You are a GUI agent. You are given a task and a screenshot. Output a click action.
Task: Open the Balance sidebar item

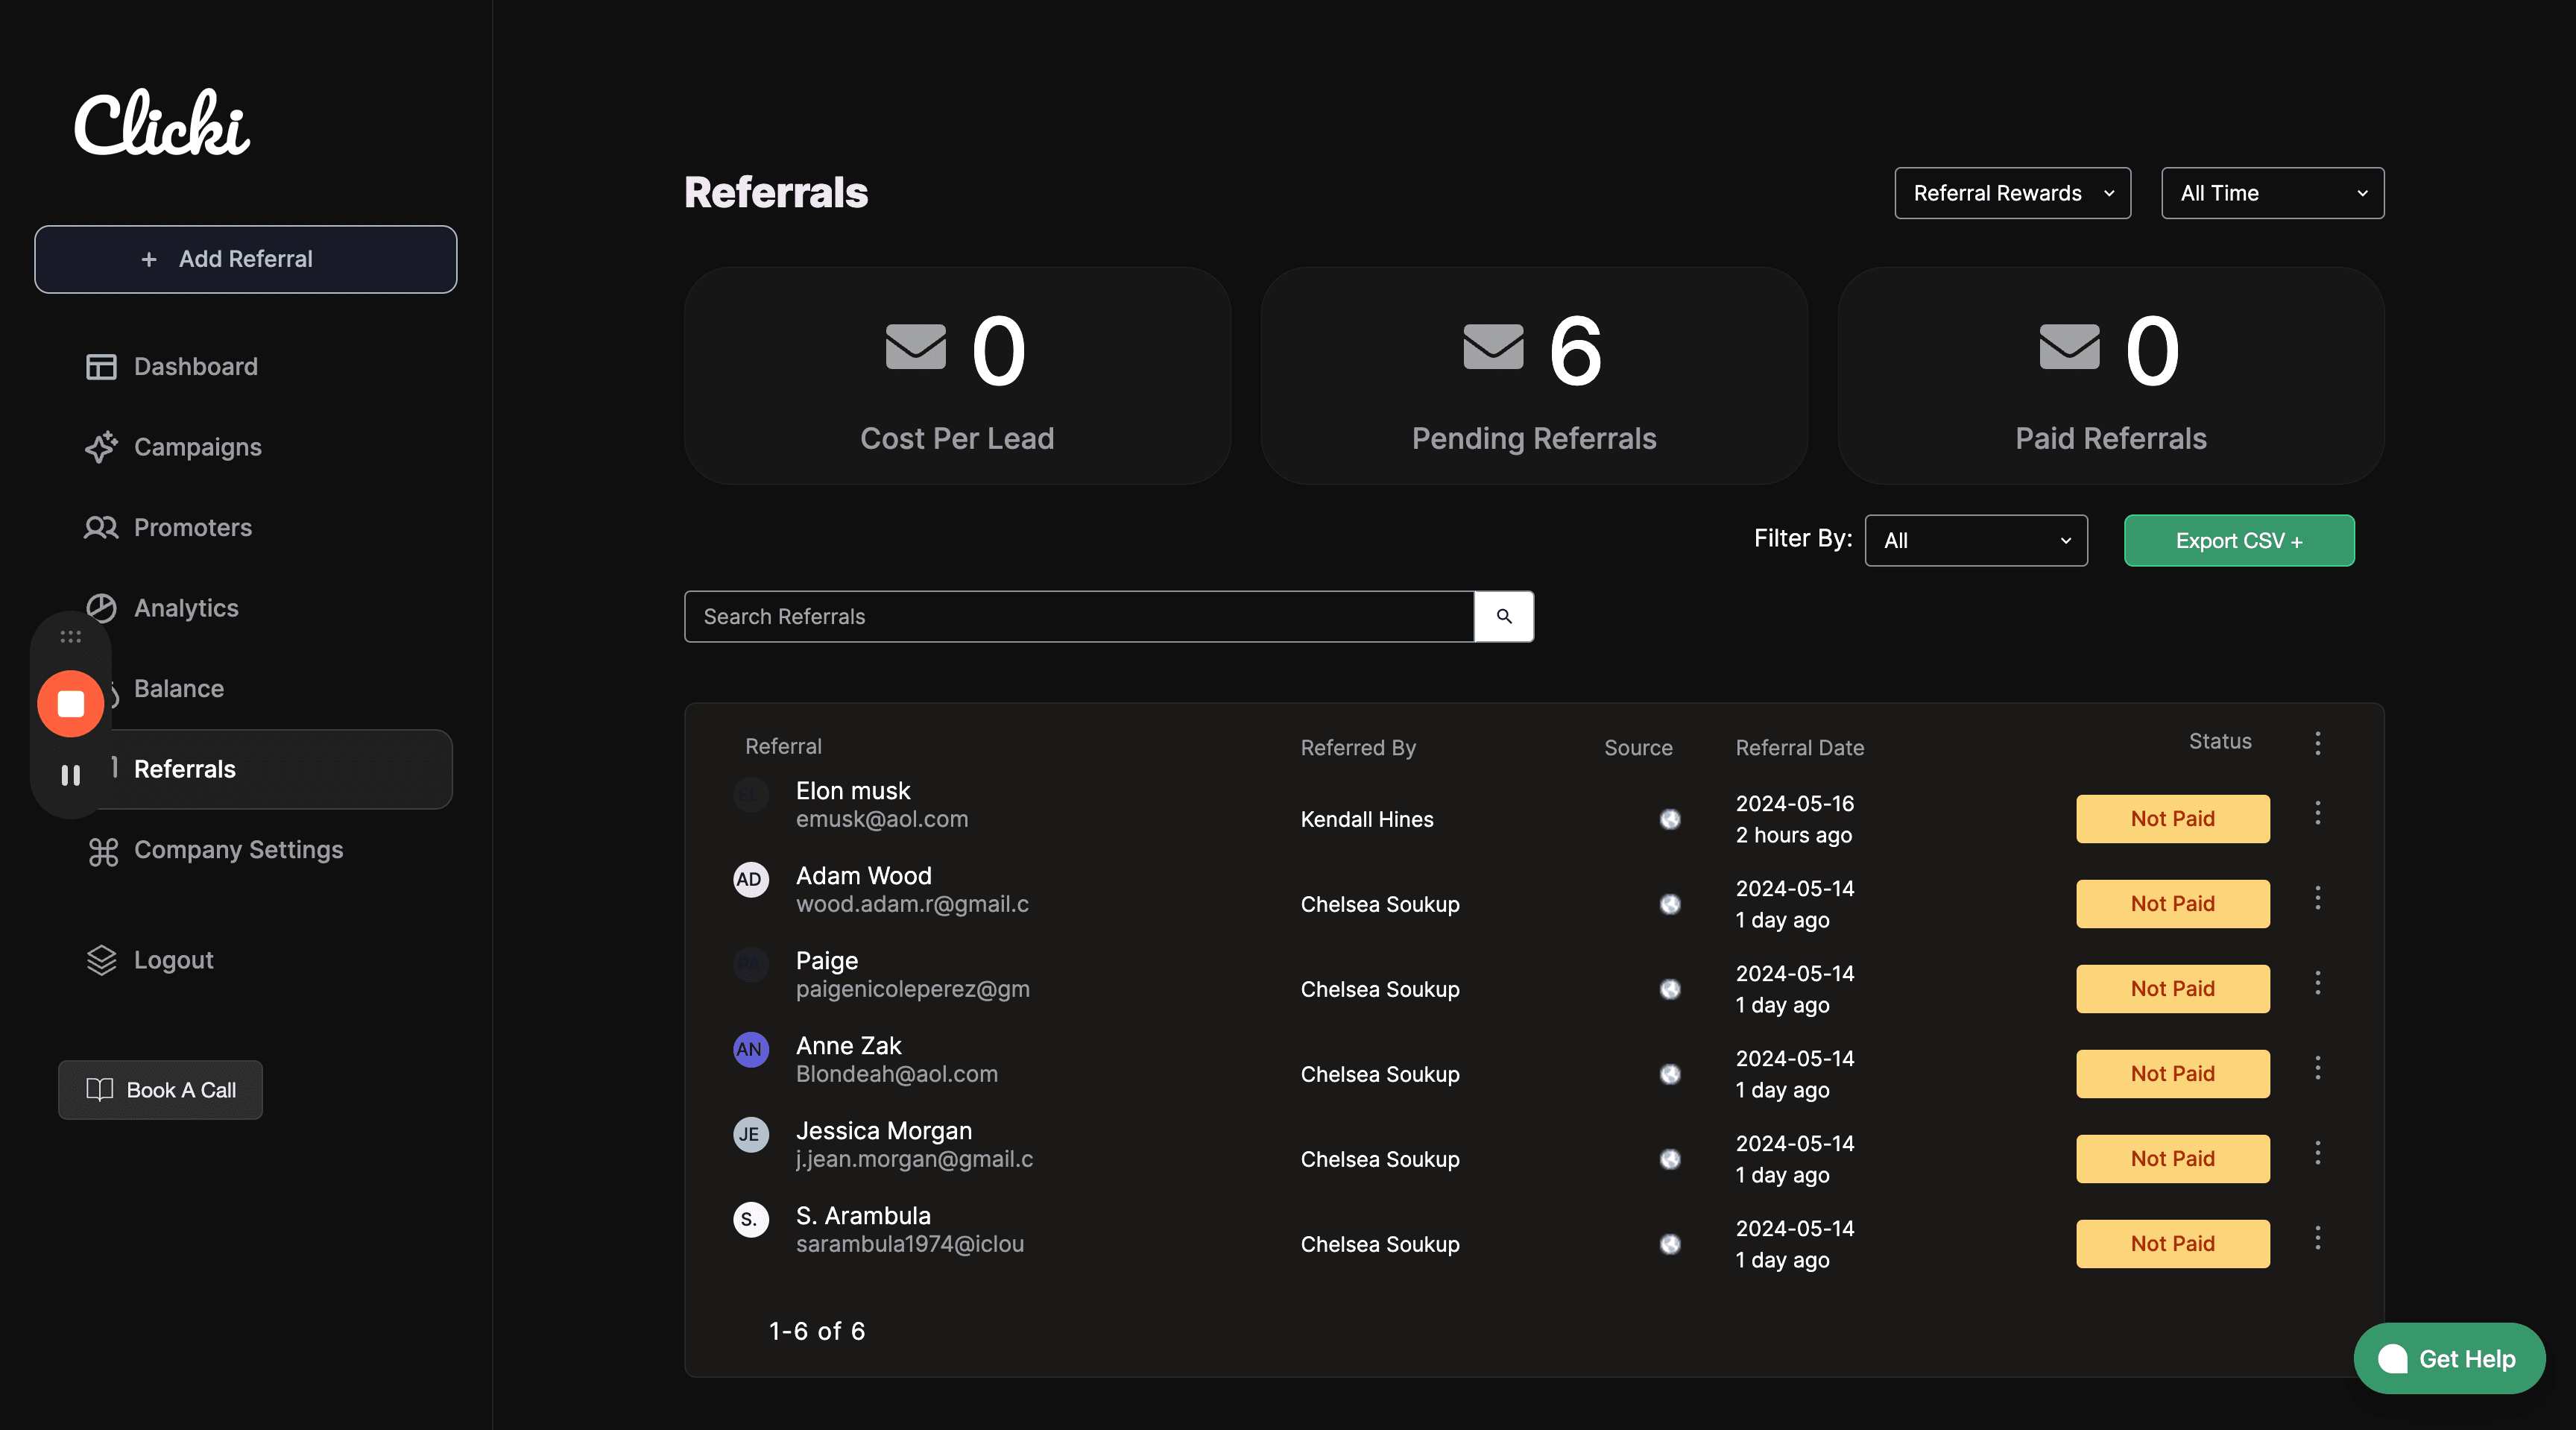[178, 688]
